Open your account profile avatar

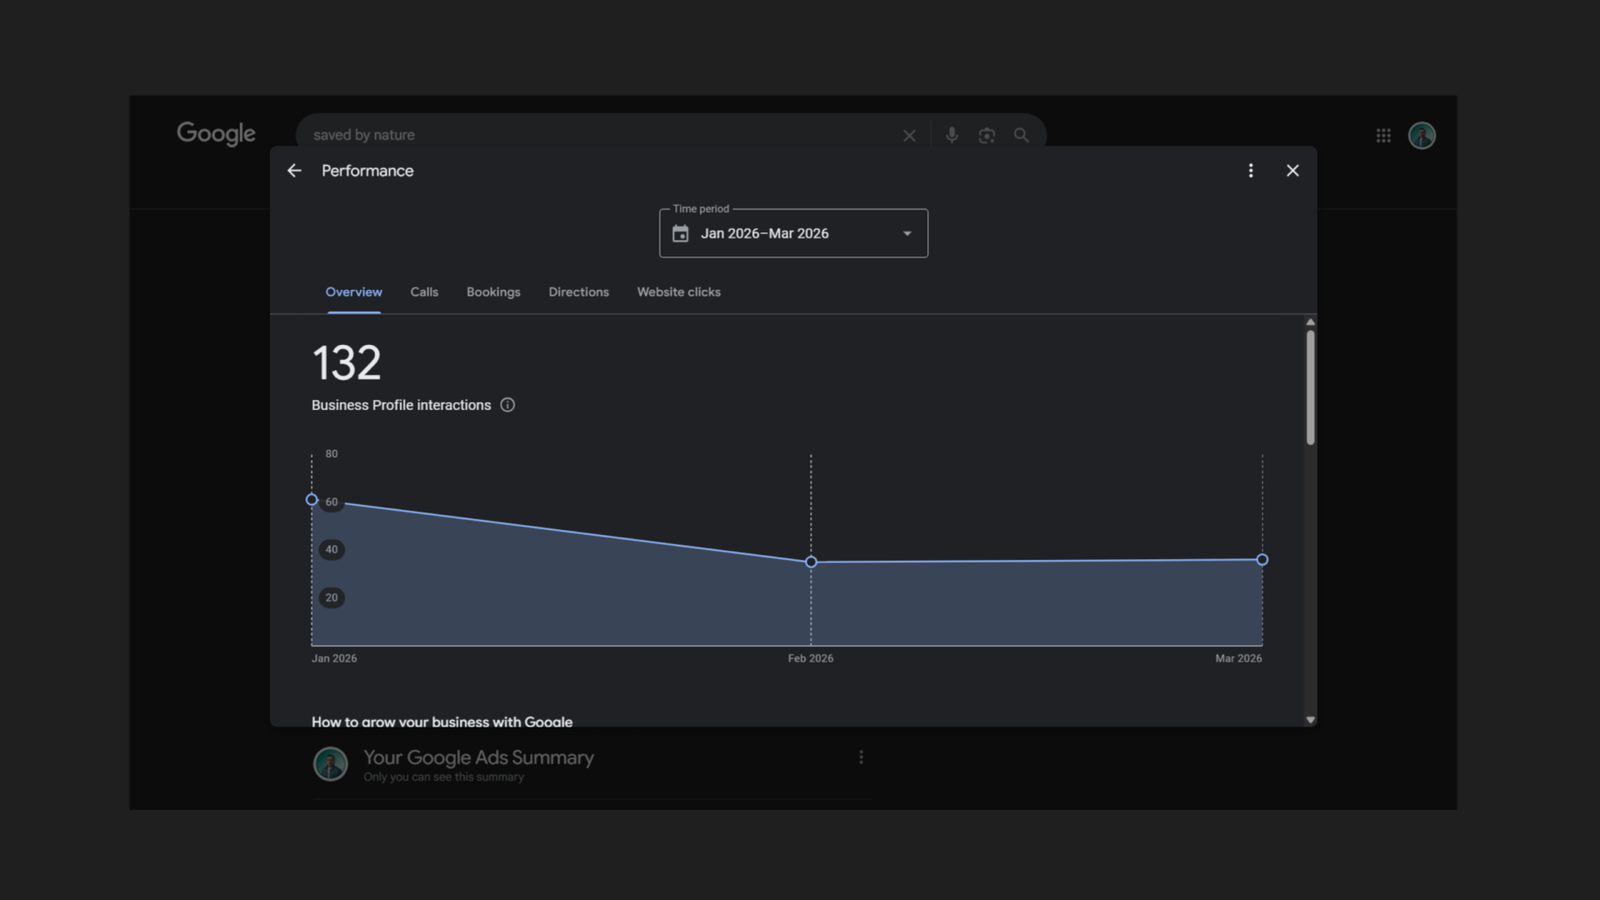coord(1422,135)
